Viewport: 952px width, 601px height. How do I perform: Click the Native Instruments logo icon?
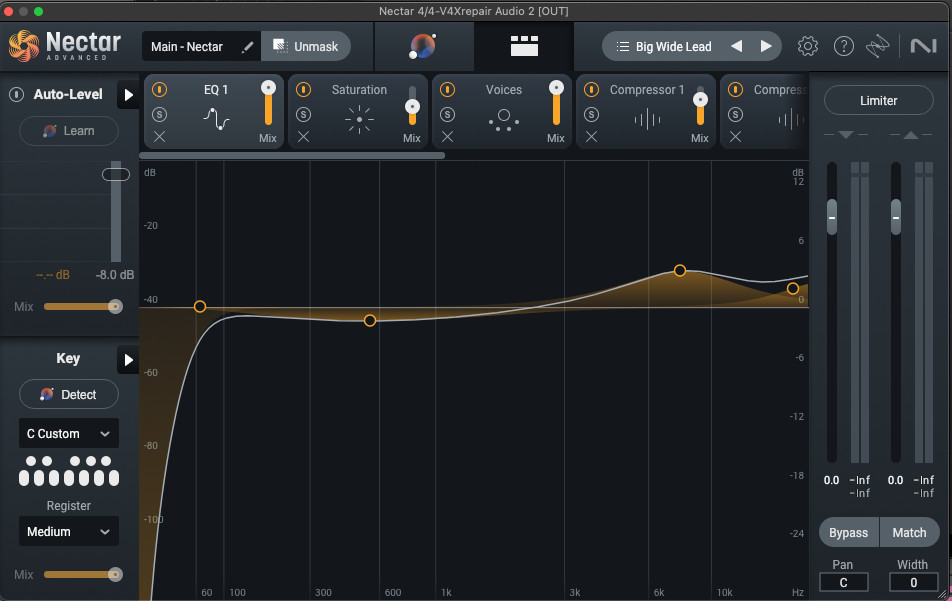point(923,46)
